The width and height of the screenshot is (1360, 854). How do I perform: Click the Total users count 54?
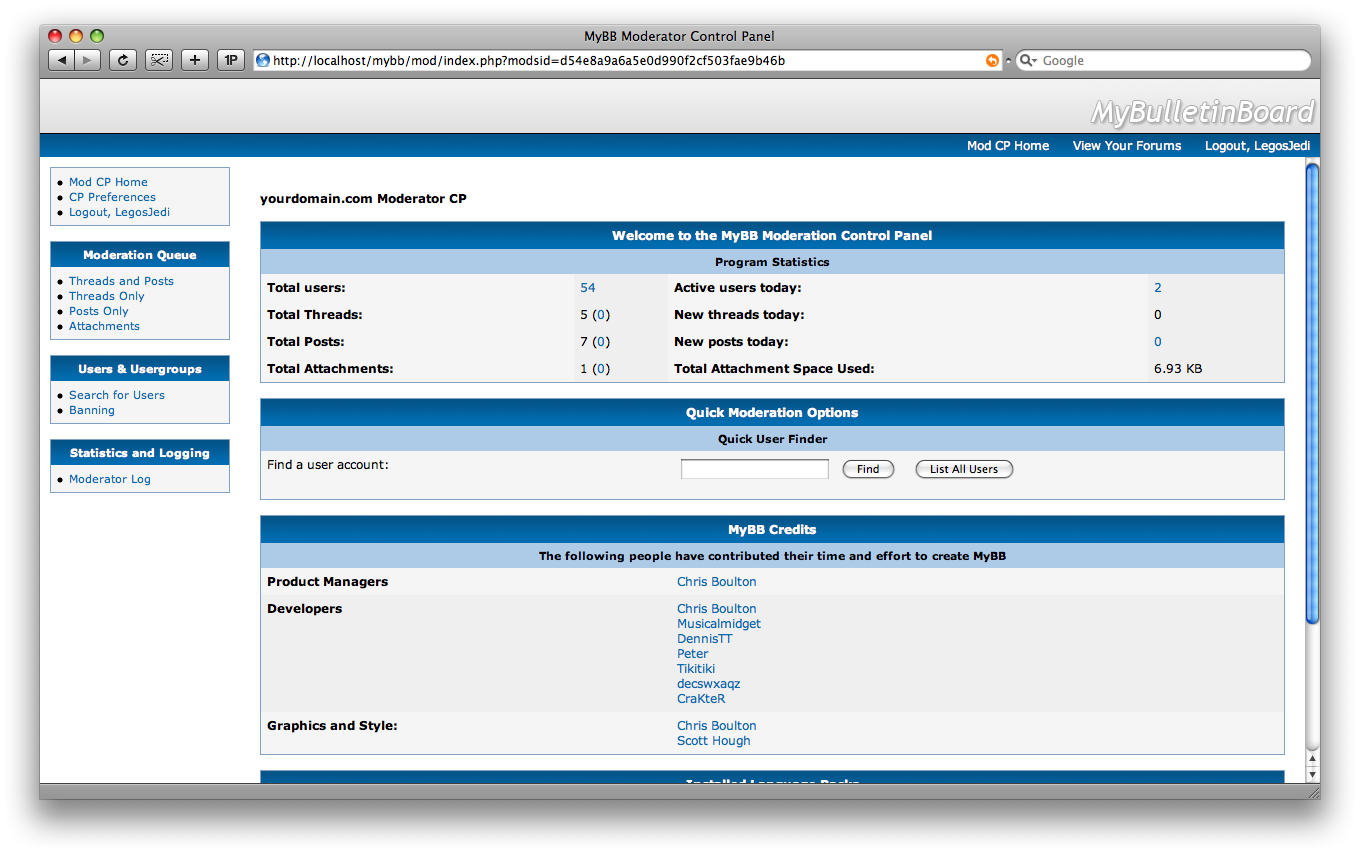click(x=587, y=288)
